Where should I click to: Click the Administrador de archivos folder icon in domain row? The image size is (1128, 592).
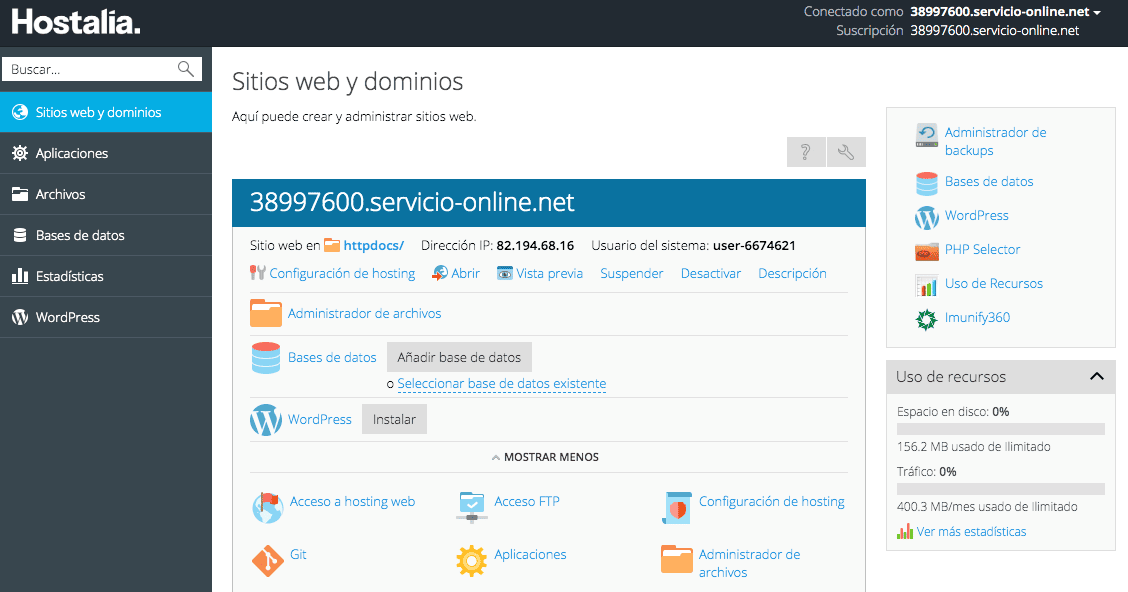pos(265,314)
